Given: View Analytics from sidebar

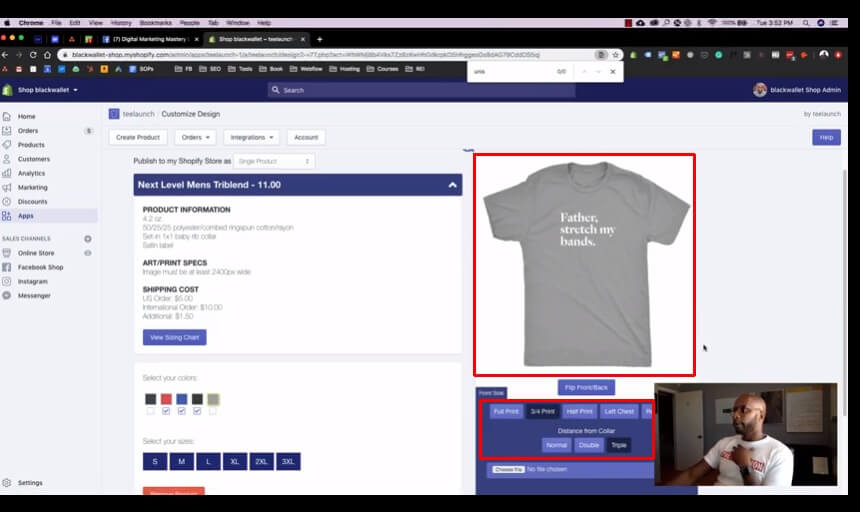Looking at the screenshot, I should coord(31,173).
